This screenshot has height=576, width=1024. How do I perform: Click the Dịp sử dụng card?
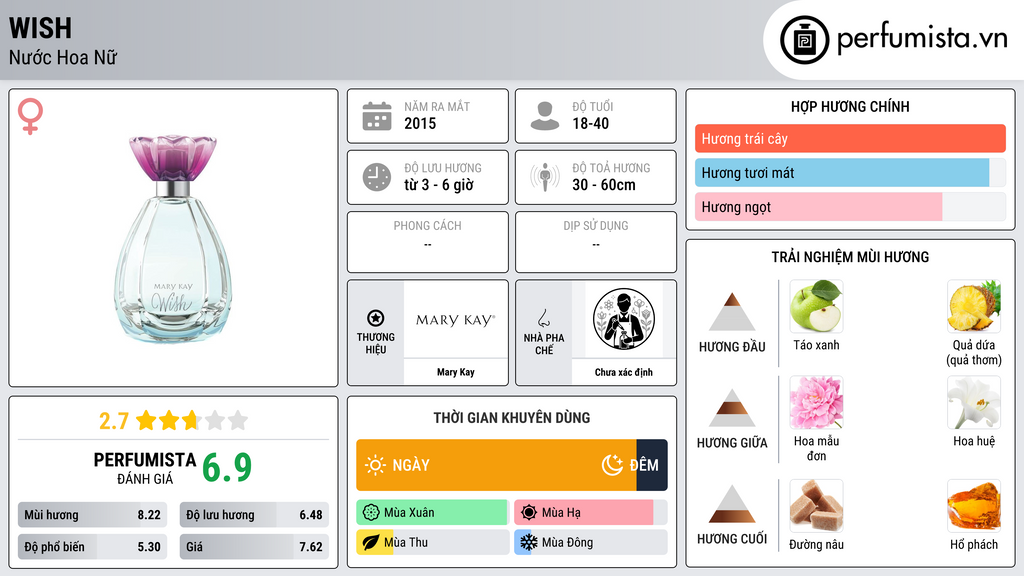coord(596,242)
